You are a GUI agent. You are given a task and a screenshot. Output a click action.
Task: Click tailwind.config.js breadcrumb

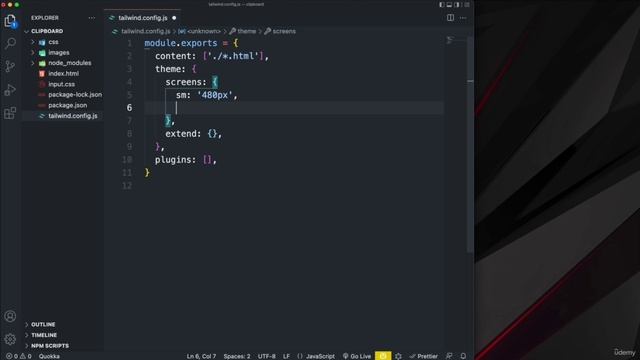[x=145, y=31]
